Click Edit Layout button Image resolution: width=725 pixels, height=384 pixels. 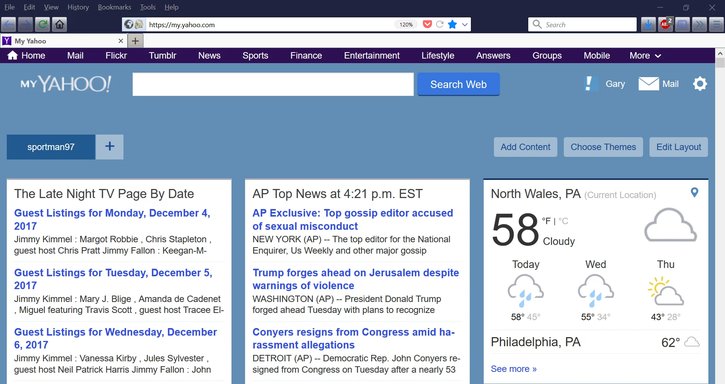tap(678, 147)
